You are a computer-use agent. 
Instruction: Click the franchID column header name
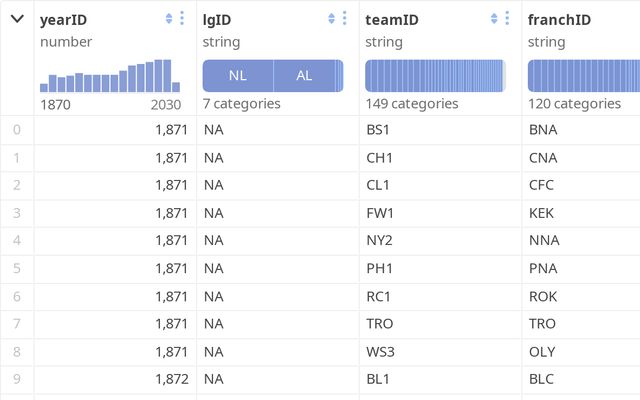tap(559, 19)
